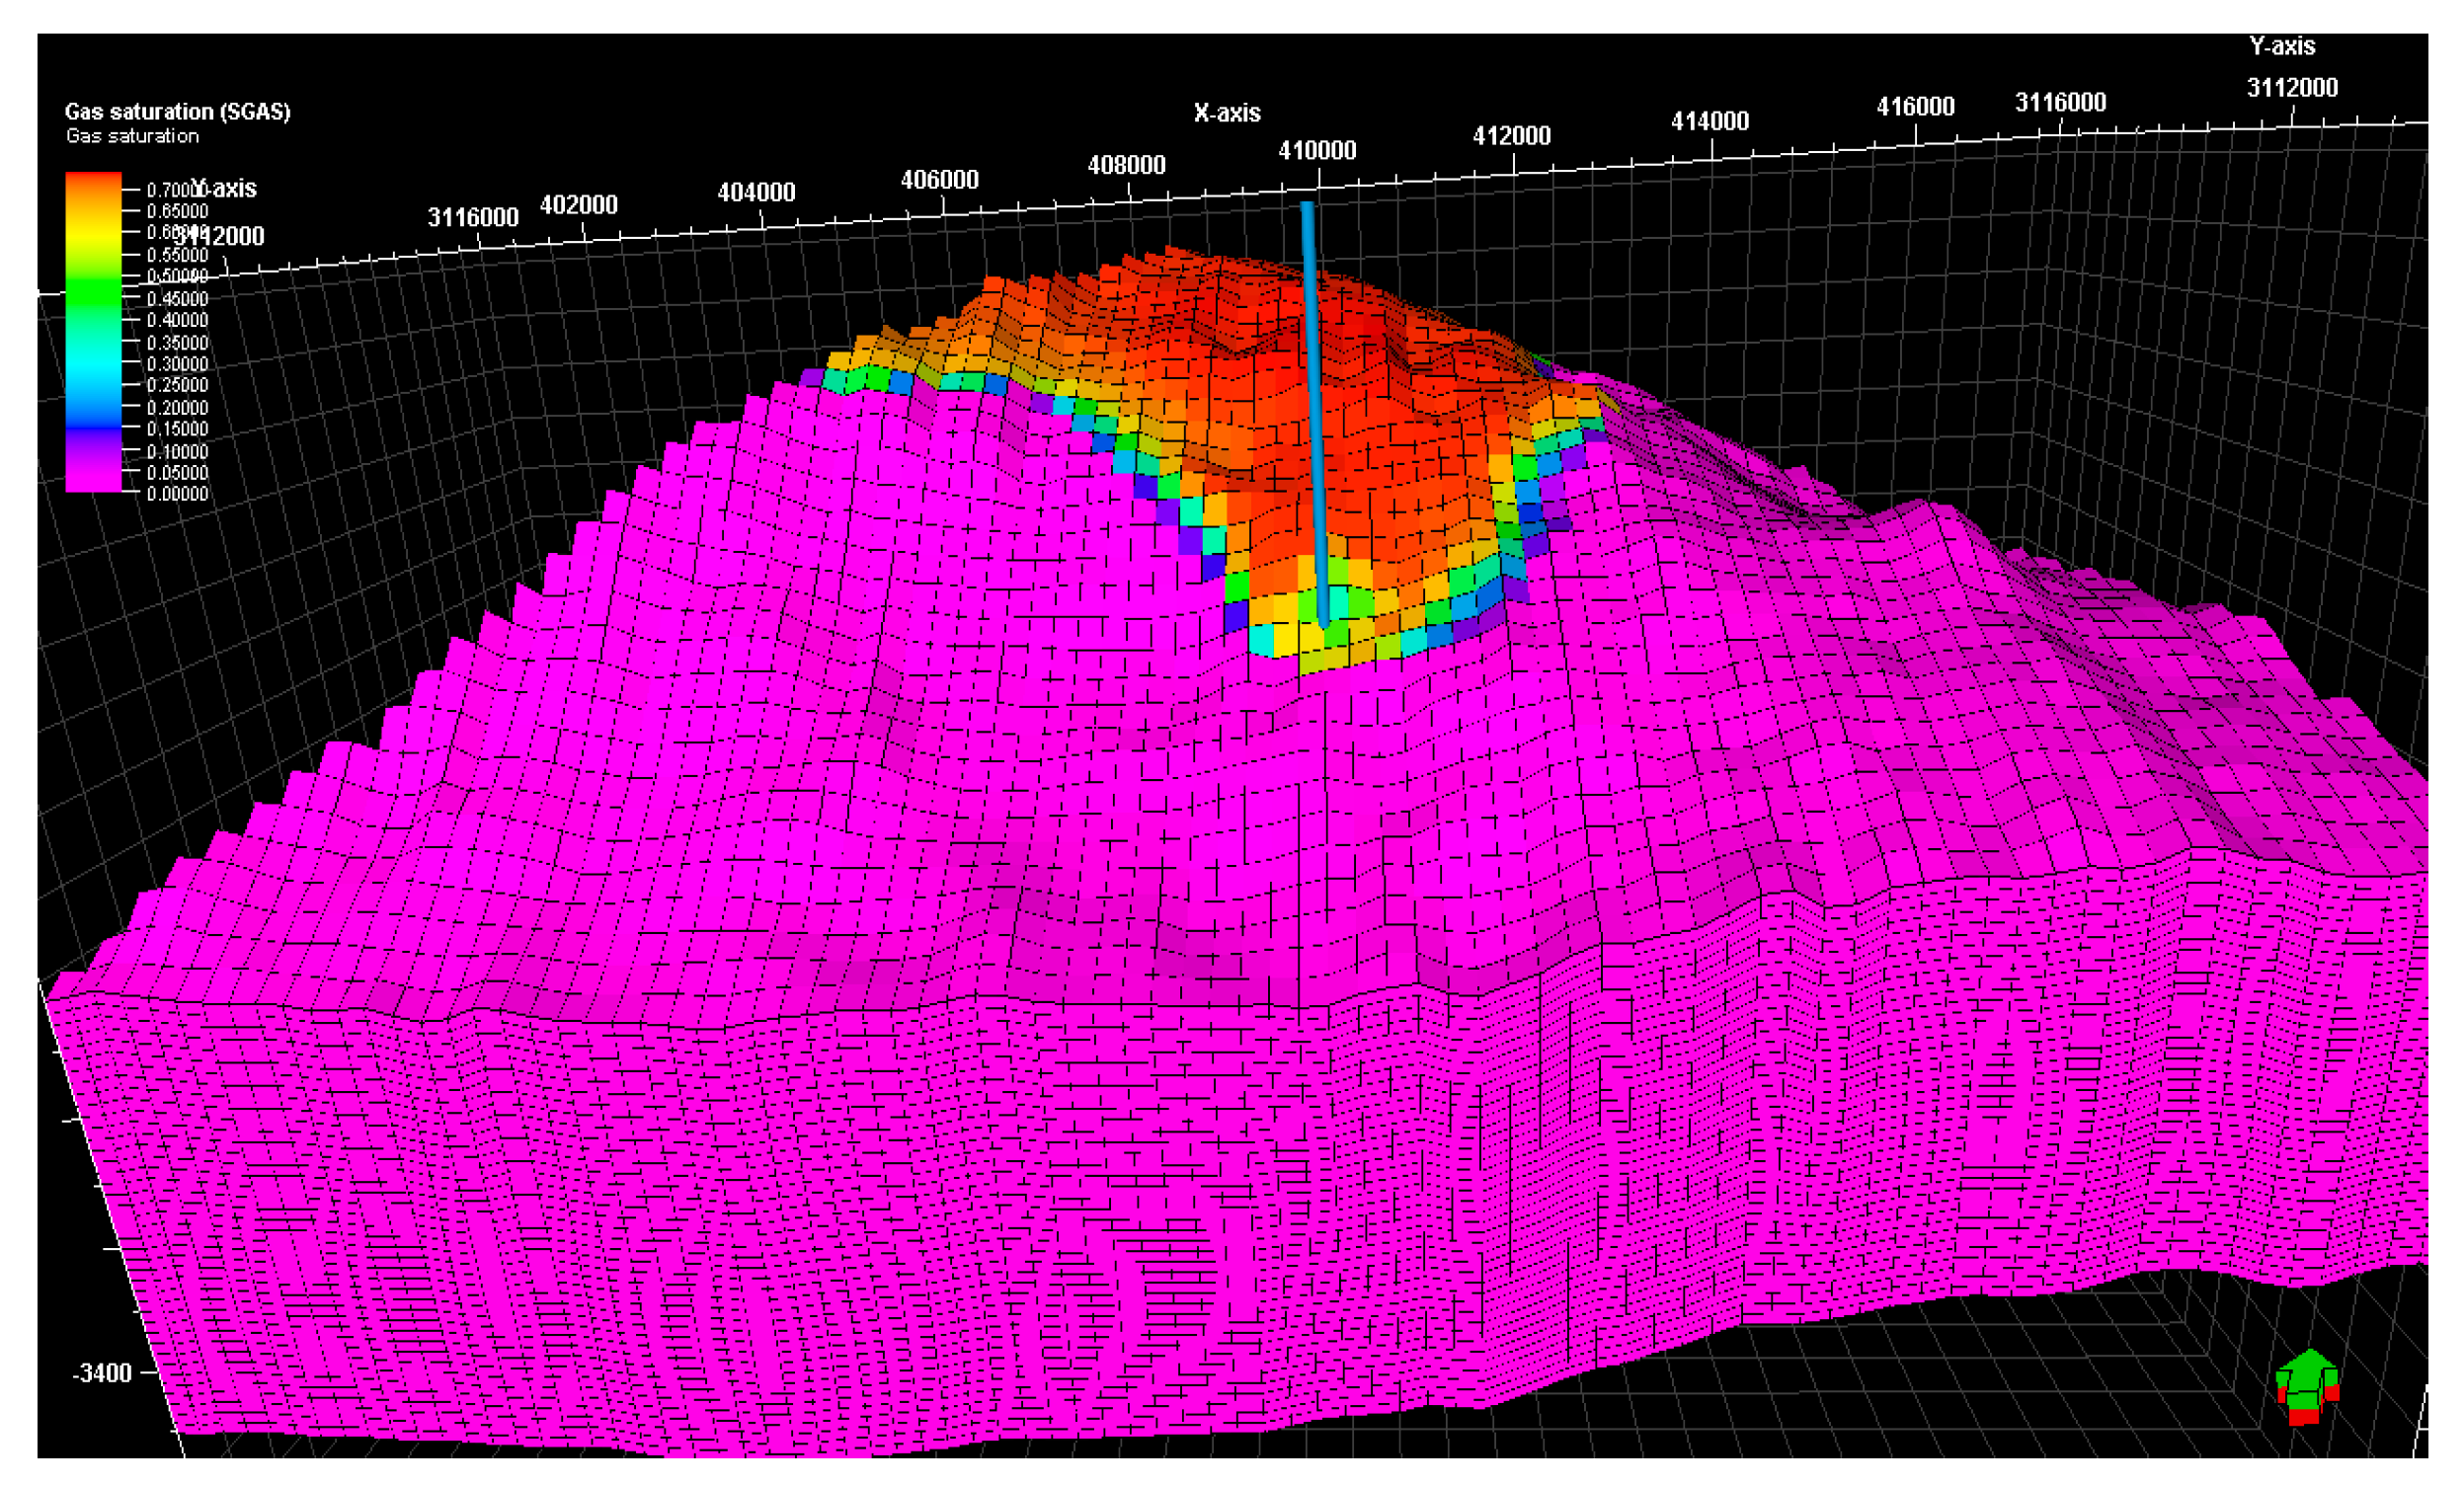
Task: Click the 406000 axis tick label
Action: [x=939, y=180]
